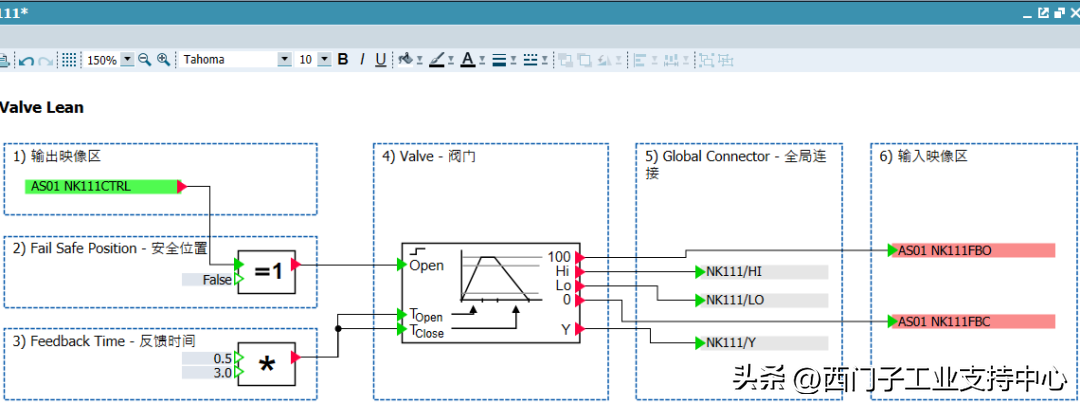Expand the font size 10 dropdown
The height and width of the screenshot is (404, 1080).
tap(324, 60)
